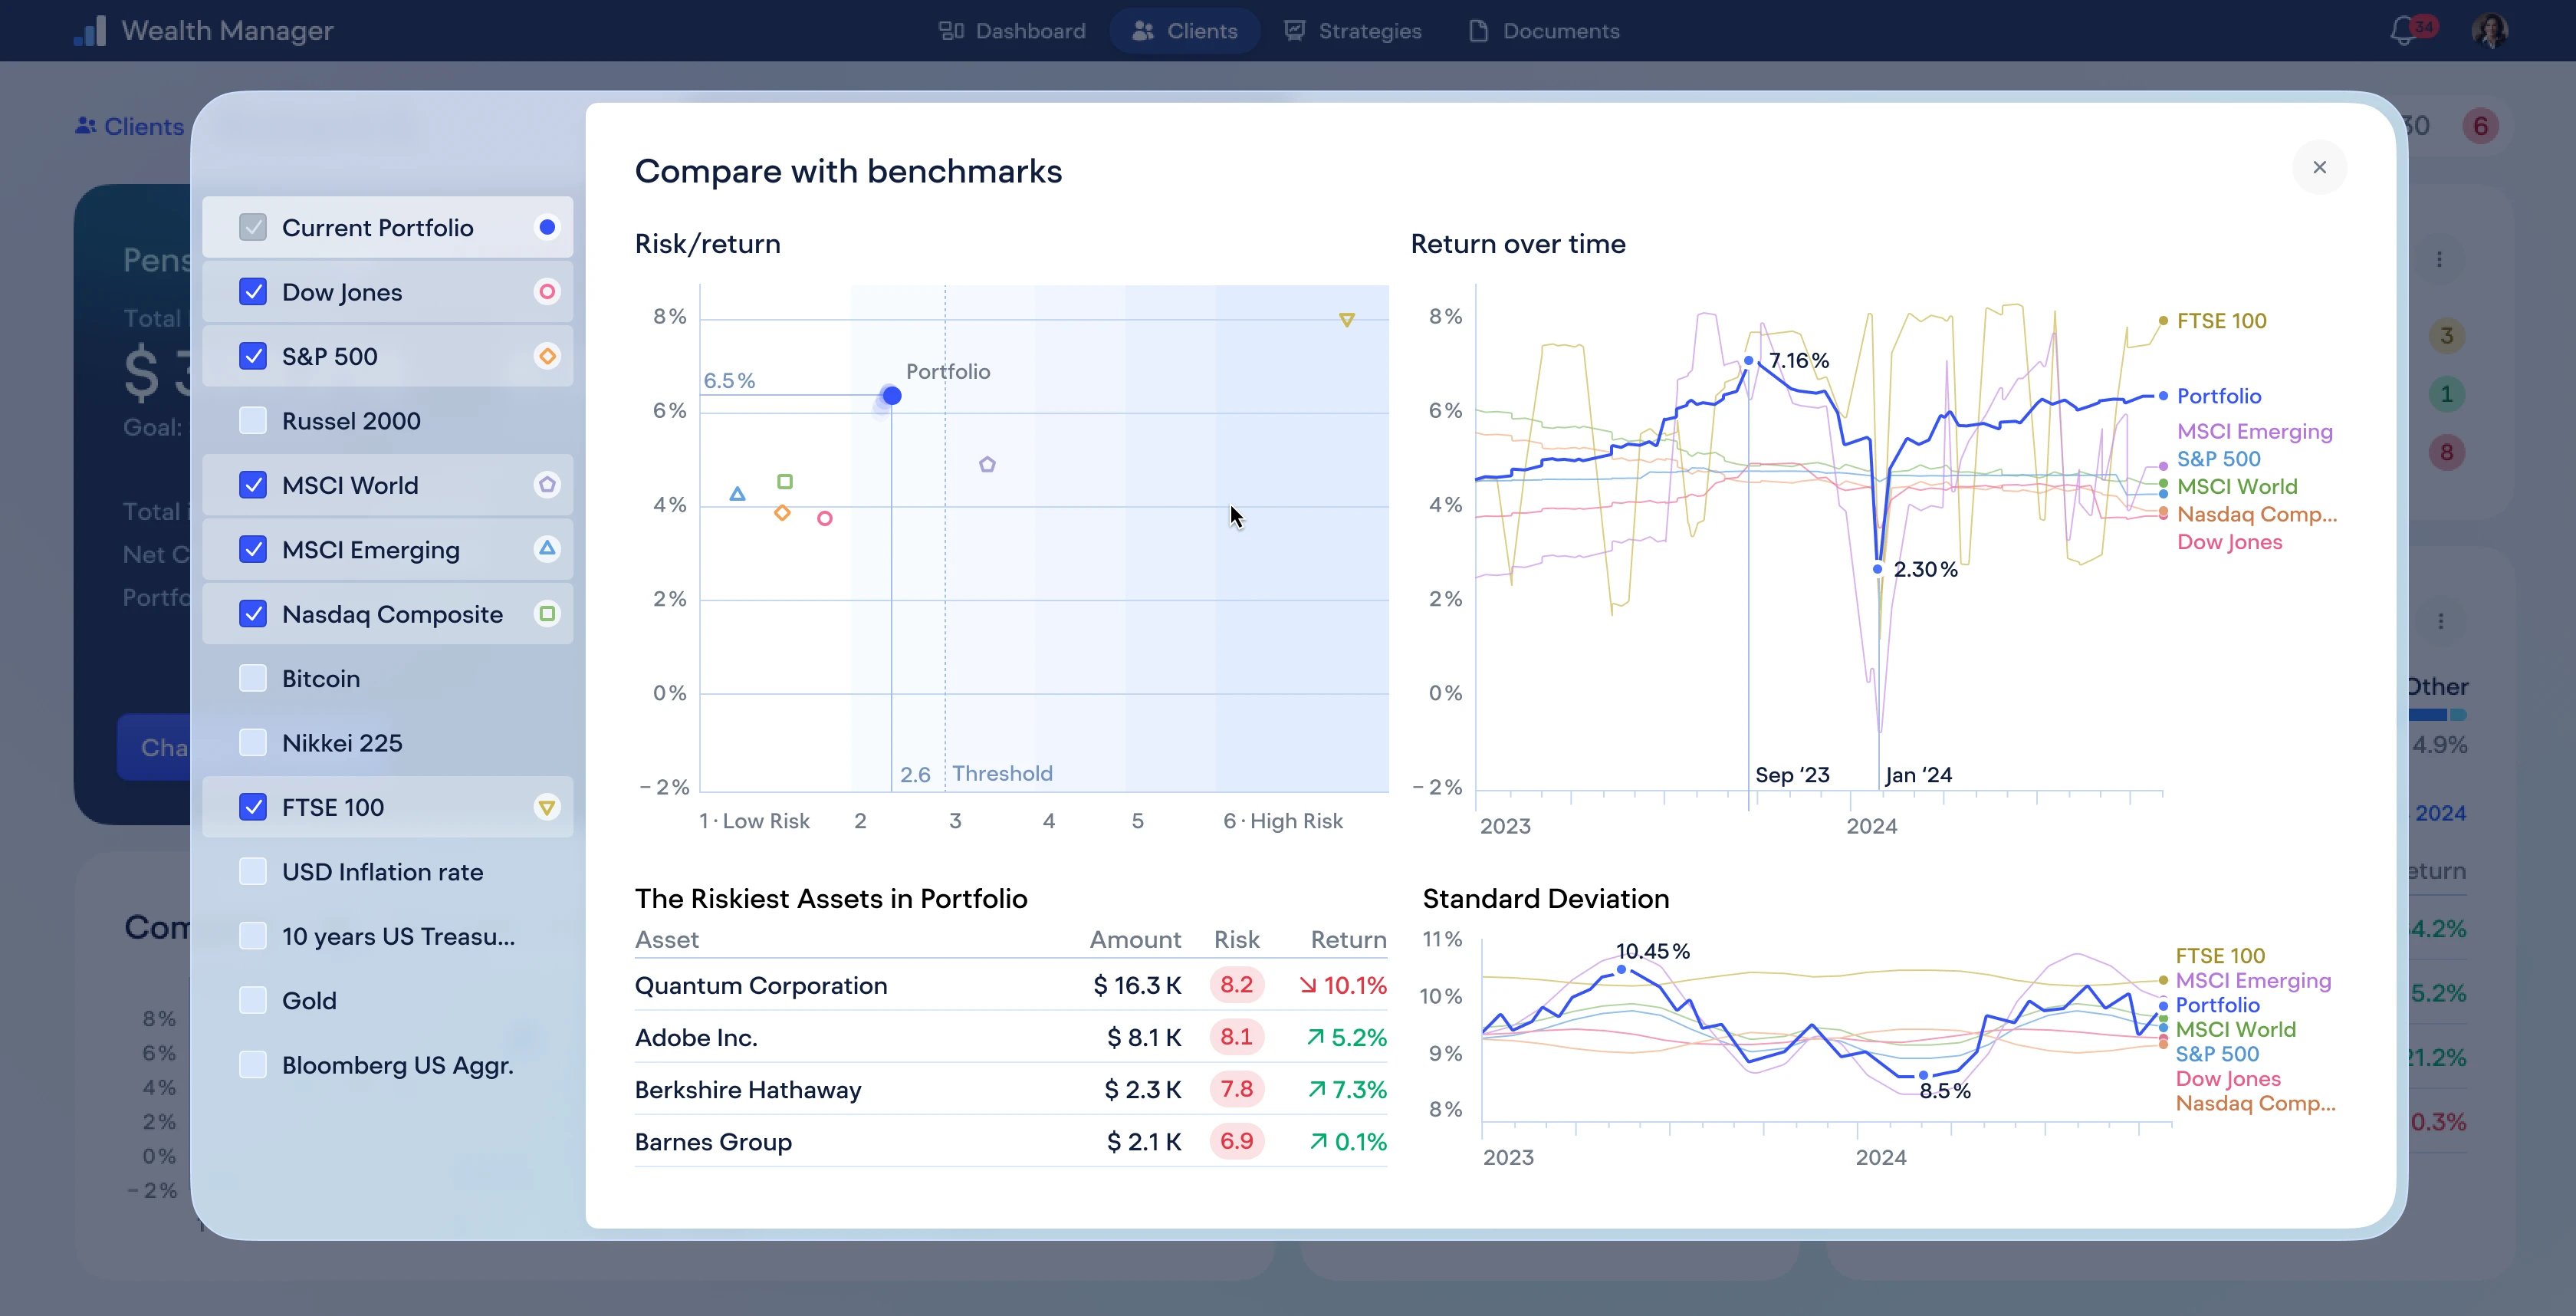Click the Dow Jones pink circle marker in scatter chart
This screenshot has width=2576, height=1316.
(825, 518)
